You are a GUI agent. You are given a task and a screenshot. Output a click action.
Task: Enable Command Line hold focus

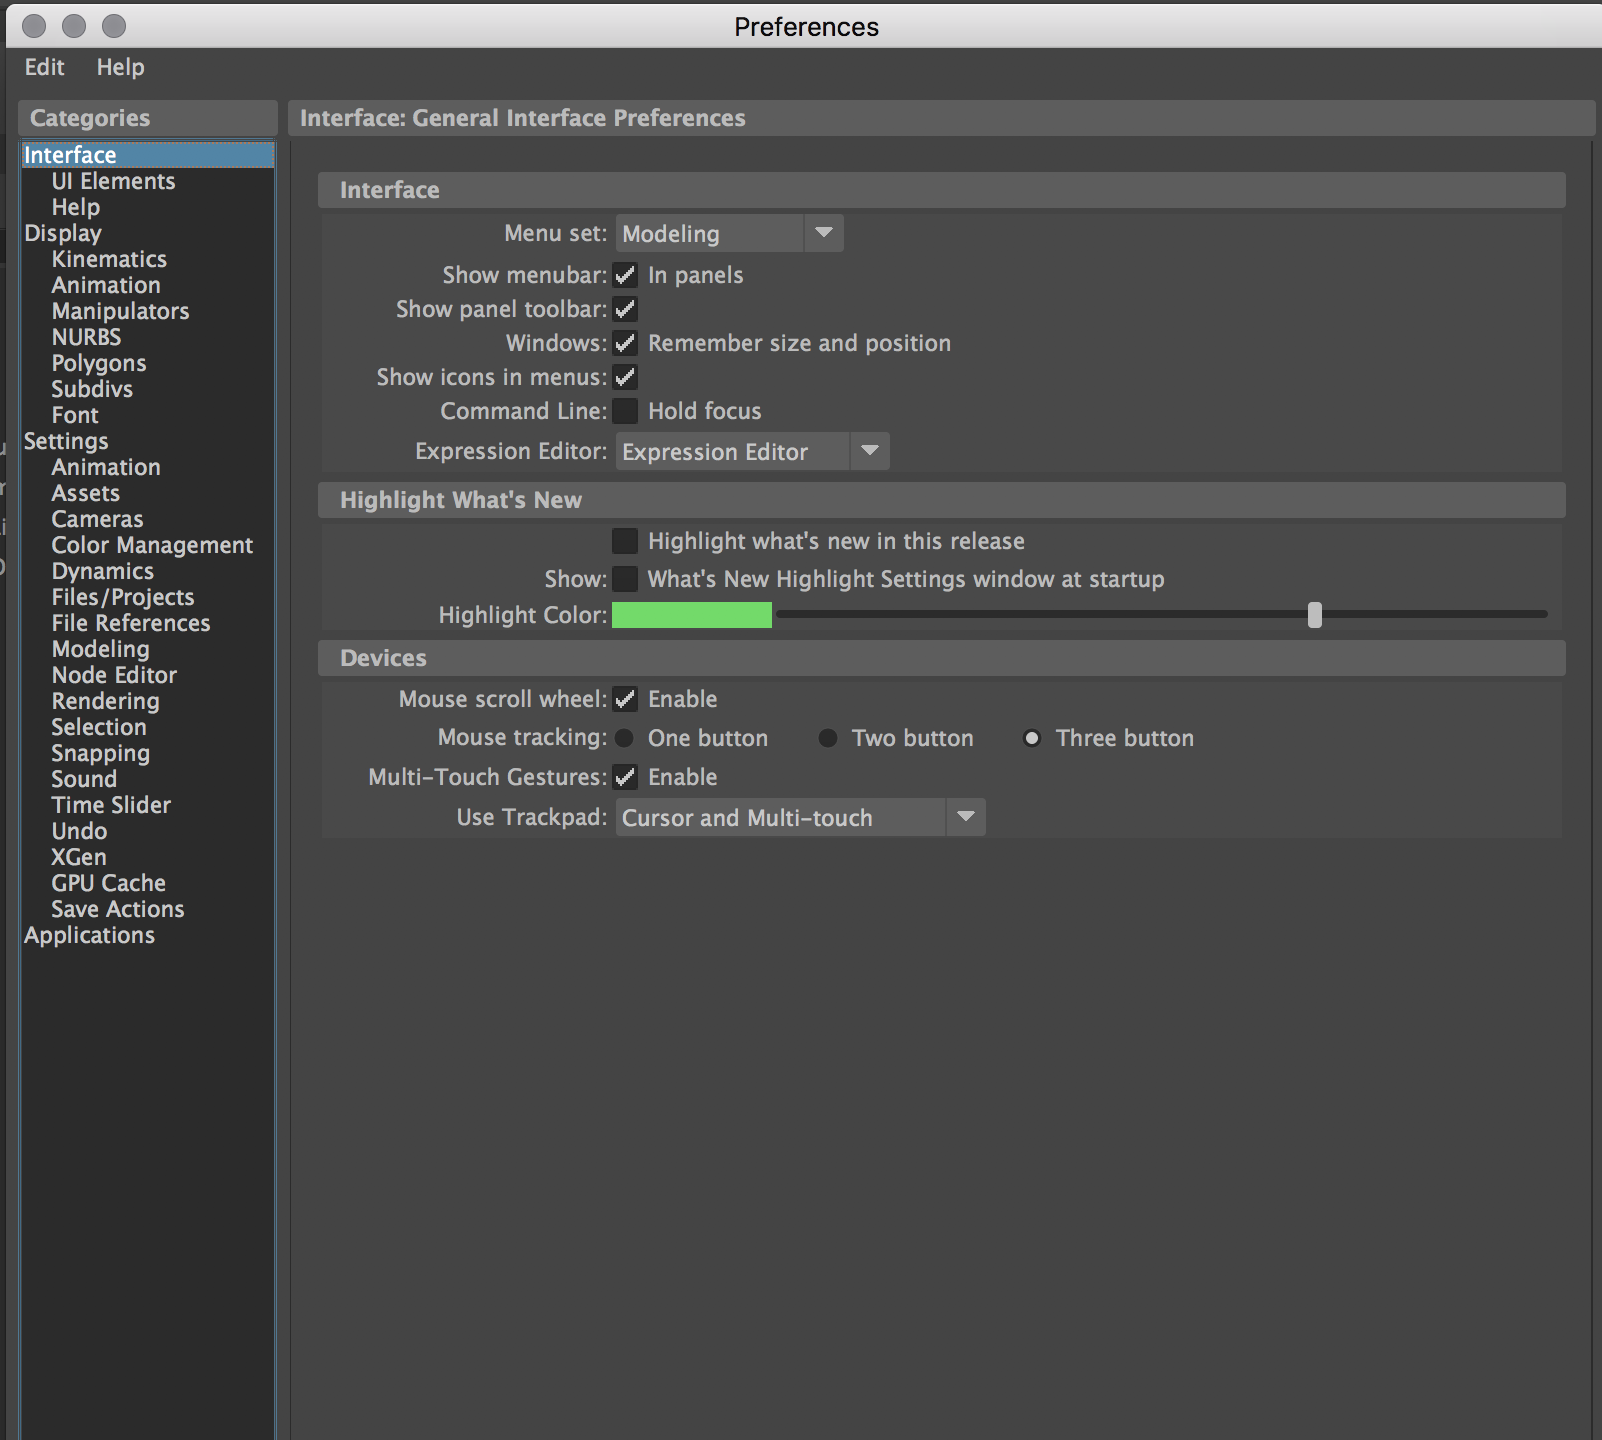(x=625, y=411)
